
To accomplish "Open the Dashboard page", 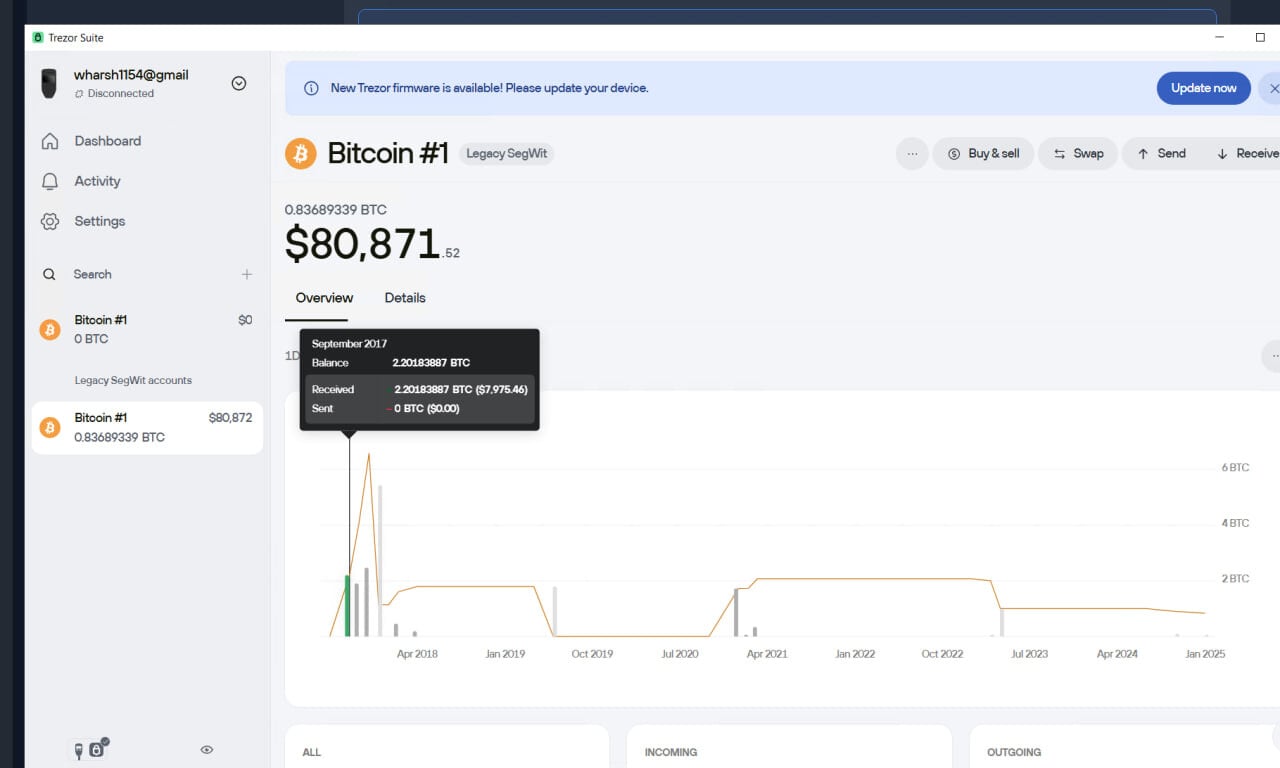I will [107, 141].
